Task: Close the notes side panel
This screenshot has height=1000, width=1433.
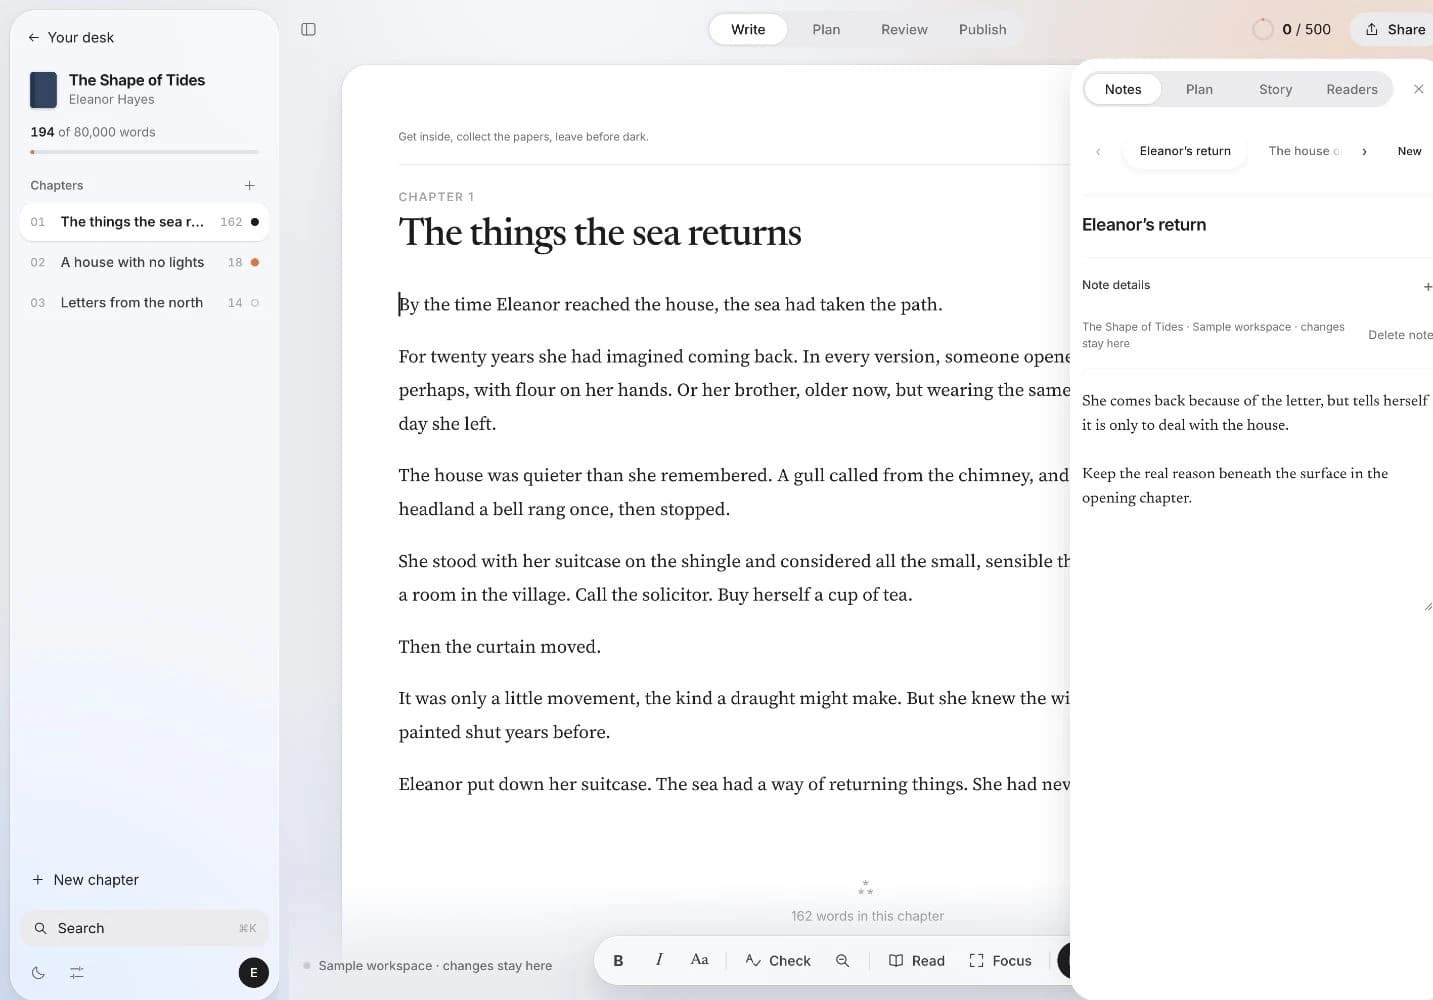Action: click(x=1418, y=89)
